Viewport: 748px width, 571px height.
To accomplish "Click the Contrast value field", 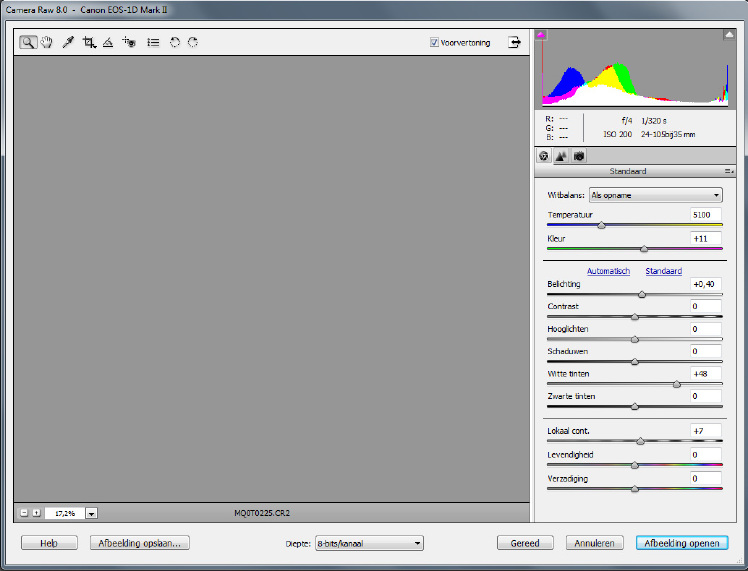I will click(706, 306).
